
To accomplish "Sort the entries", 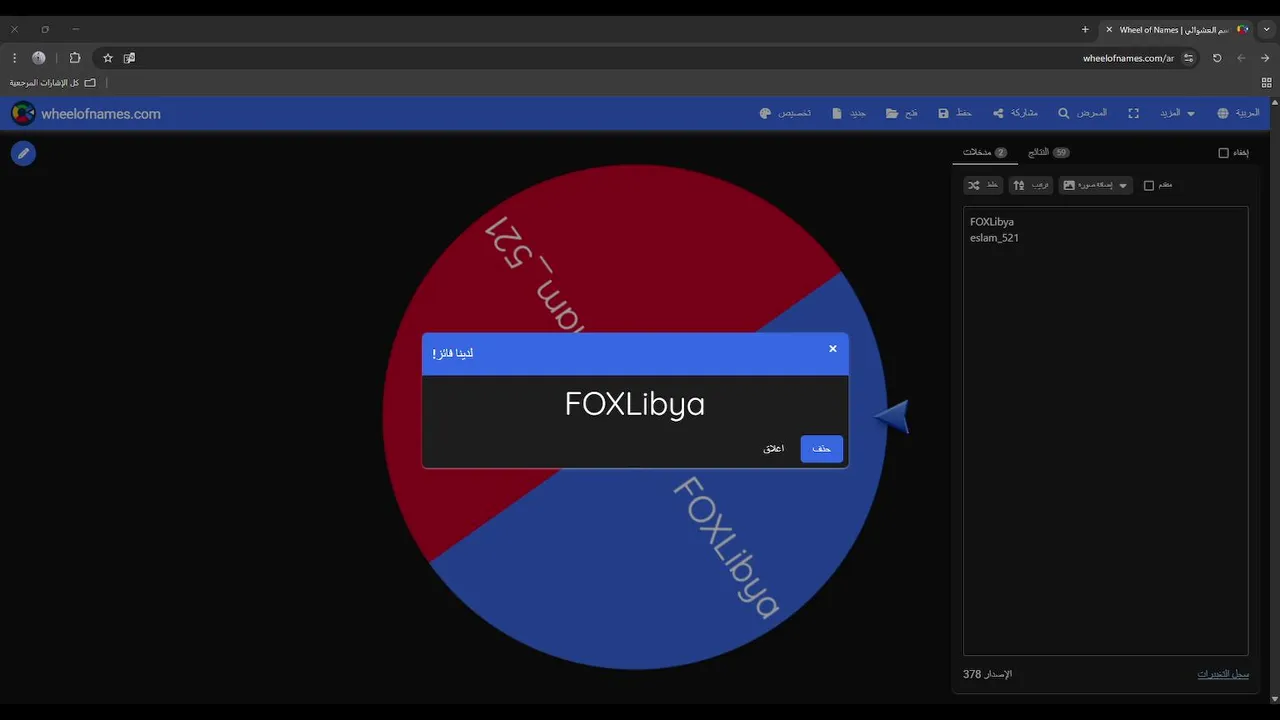I will (1031, 185).
